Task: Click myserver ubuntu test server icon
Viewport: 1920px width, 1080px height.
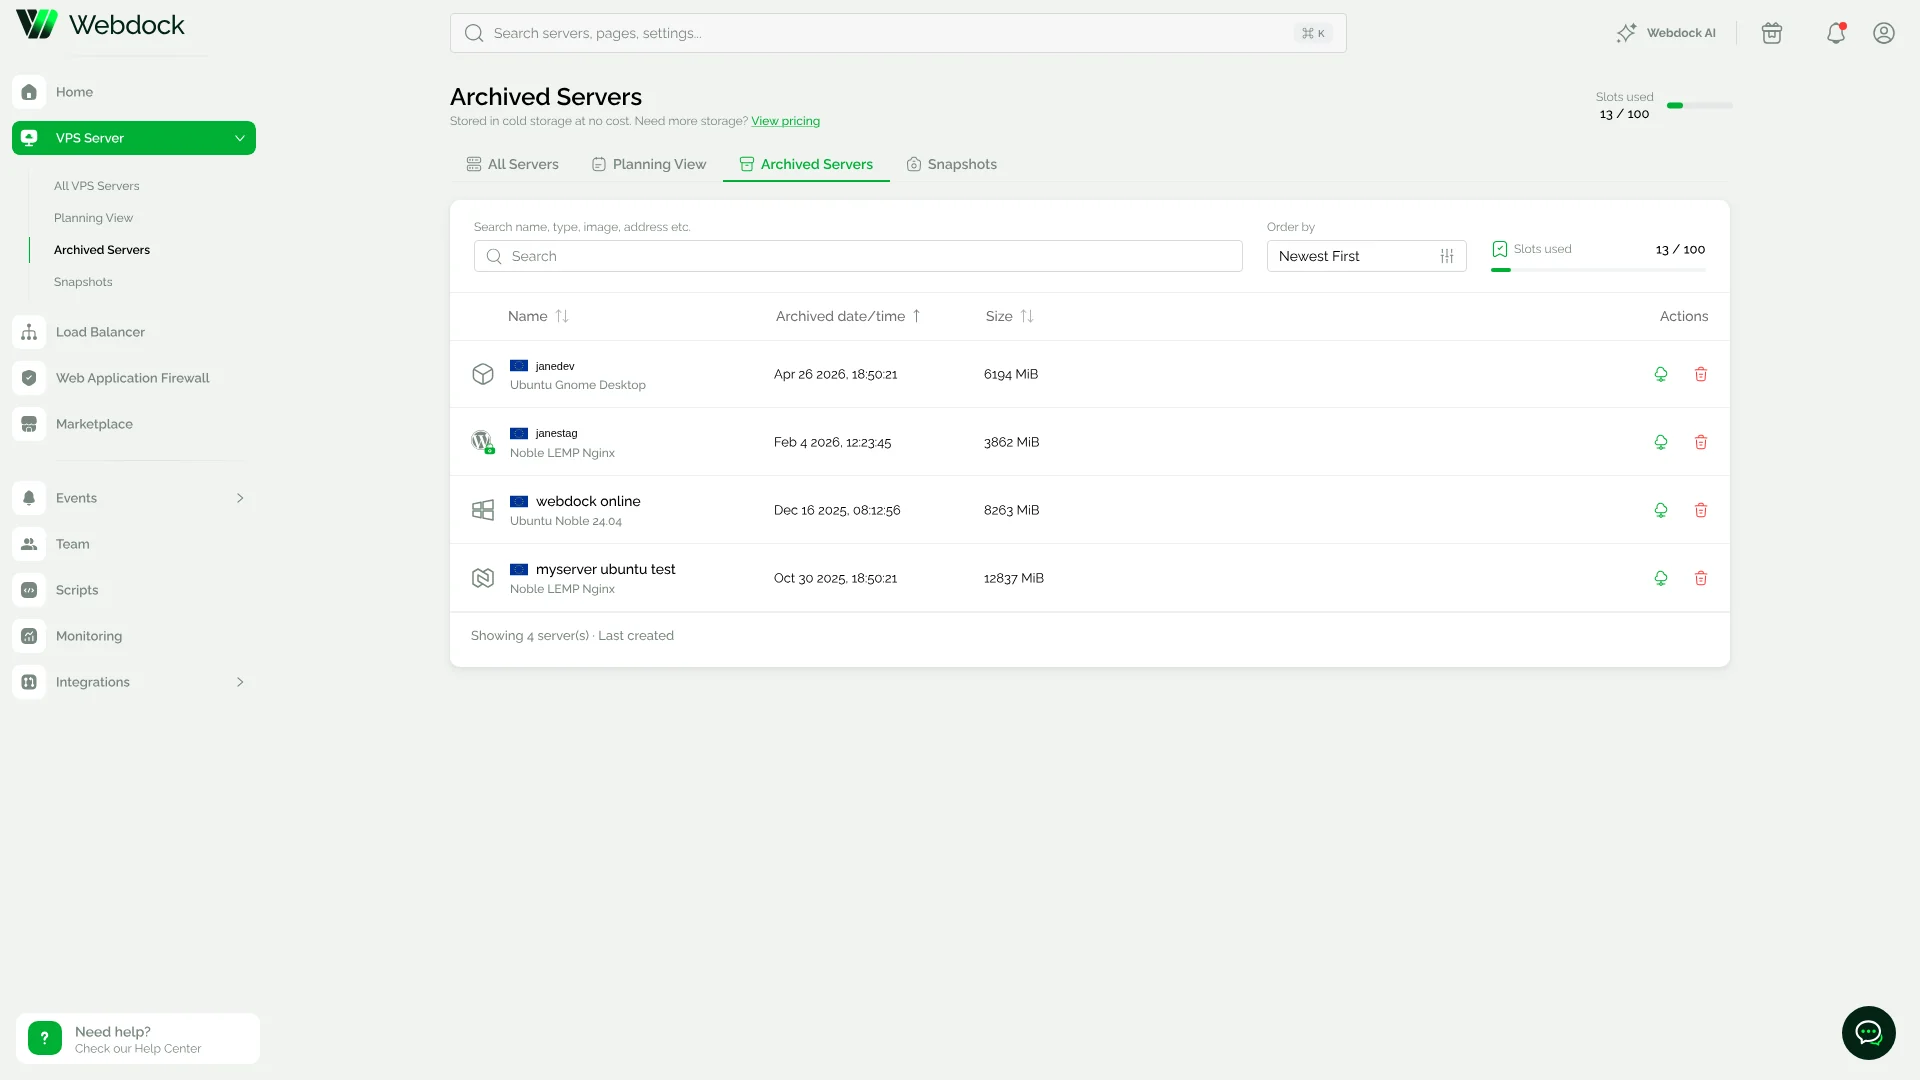Action: coord(483,578)
